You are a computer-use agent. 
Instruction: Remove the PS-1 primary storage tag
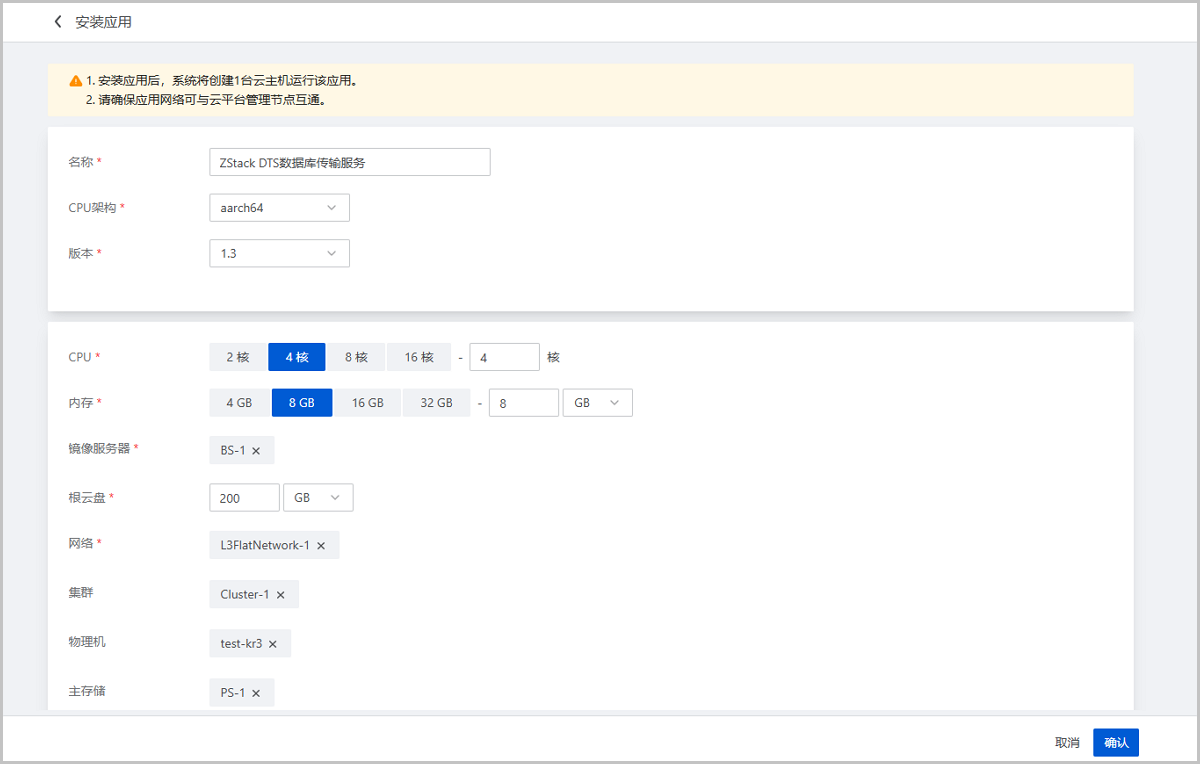click(x=256, y=693)
